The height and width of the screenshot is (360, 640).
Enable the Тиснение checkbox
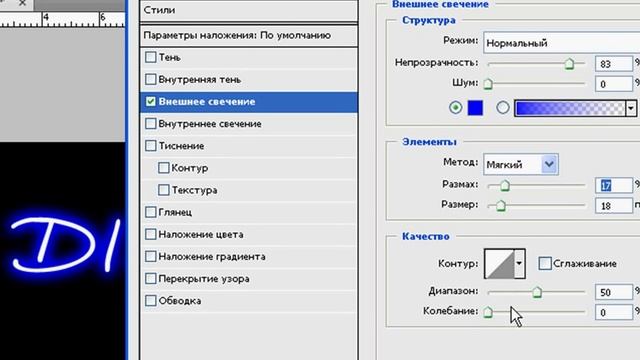pyautogui.click(x=151, y=145)
